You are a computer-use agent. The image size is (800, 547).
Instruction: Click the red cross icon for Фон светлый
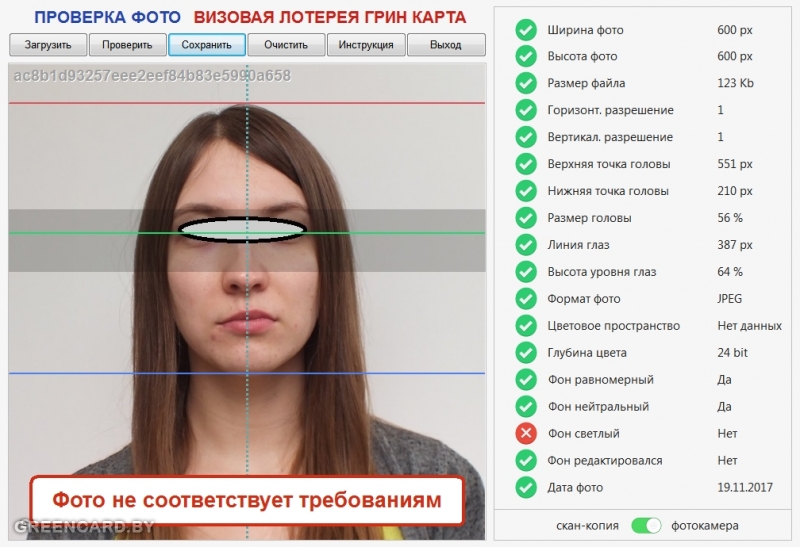click(x=526, y=434)
